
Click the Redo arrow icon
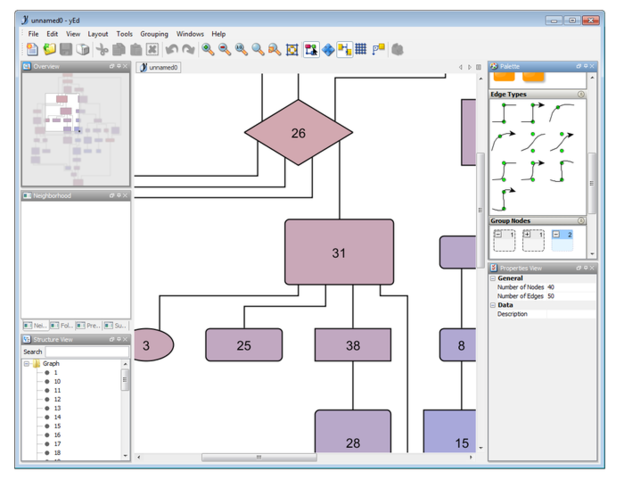188,49
